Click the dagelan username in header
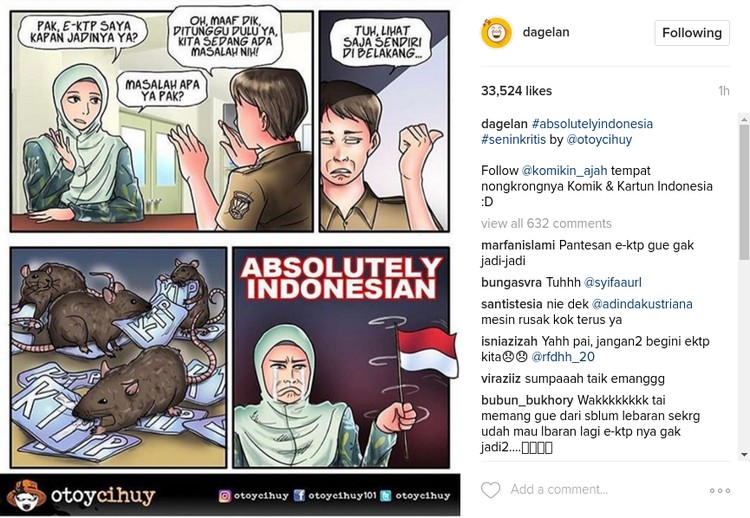This screenshot has height=518, width=750. (x=546, y=32)
